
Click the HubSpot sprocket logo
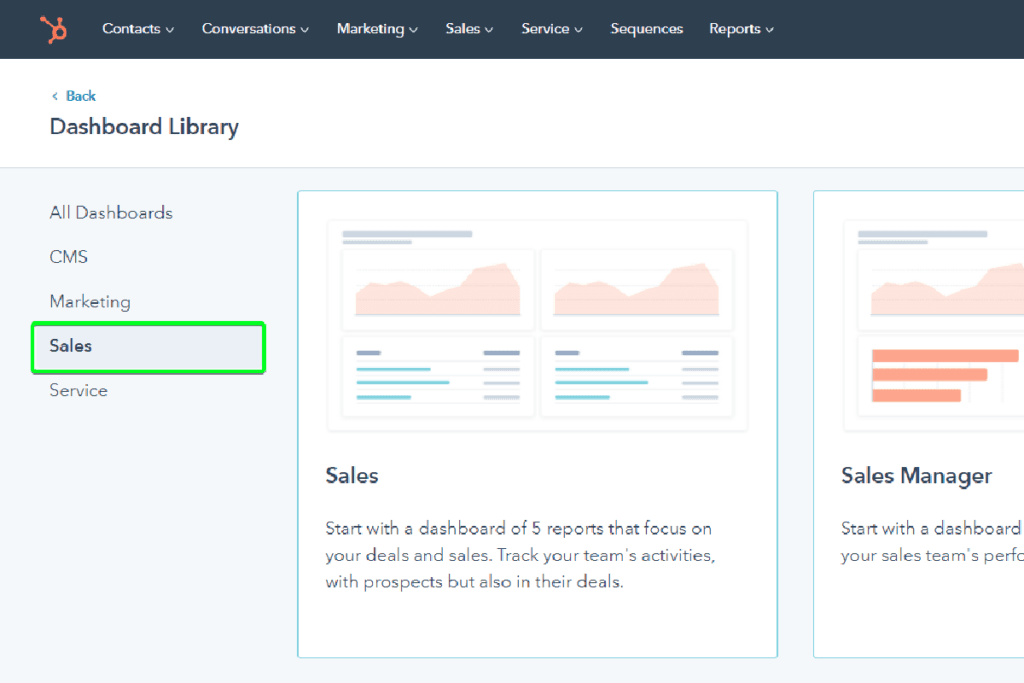(54, 29)
